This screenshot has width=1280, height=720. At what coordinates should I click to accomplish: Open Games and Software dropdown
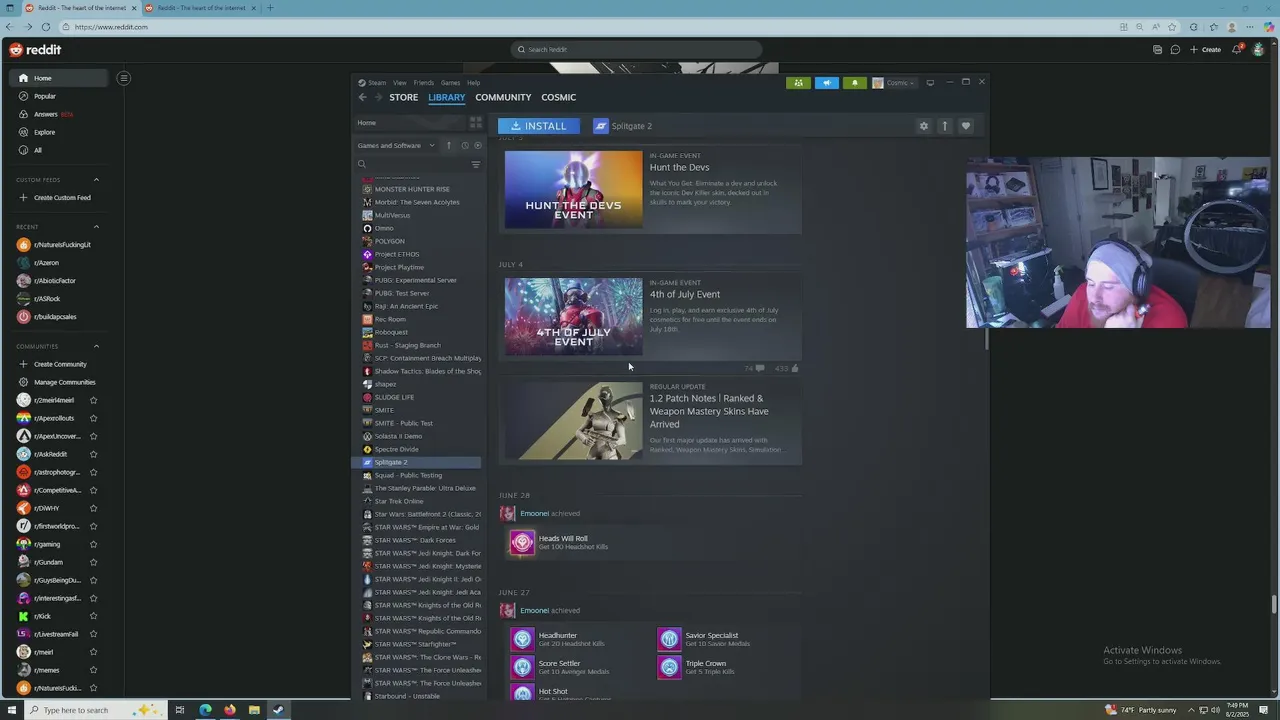[x=396, y=146]
